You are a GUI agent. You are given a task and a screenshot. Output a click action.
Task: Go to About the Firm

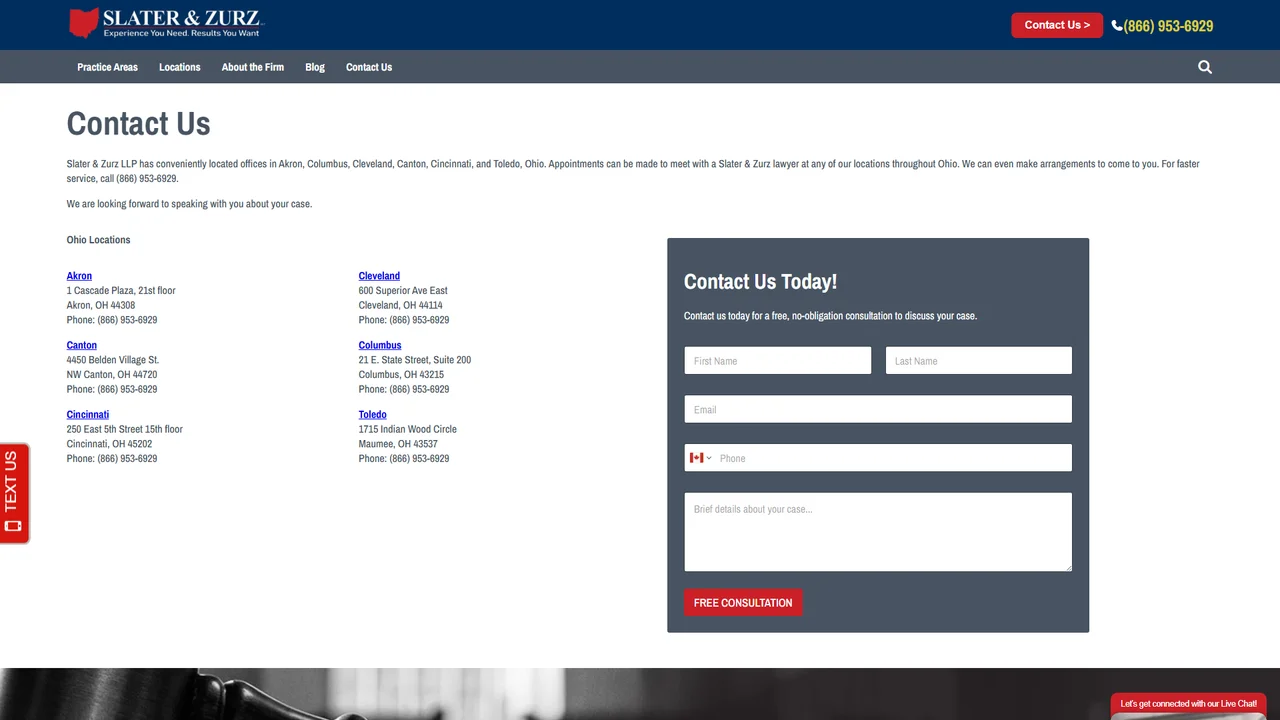pos(253,67)
